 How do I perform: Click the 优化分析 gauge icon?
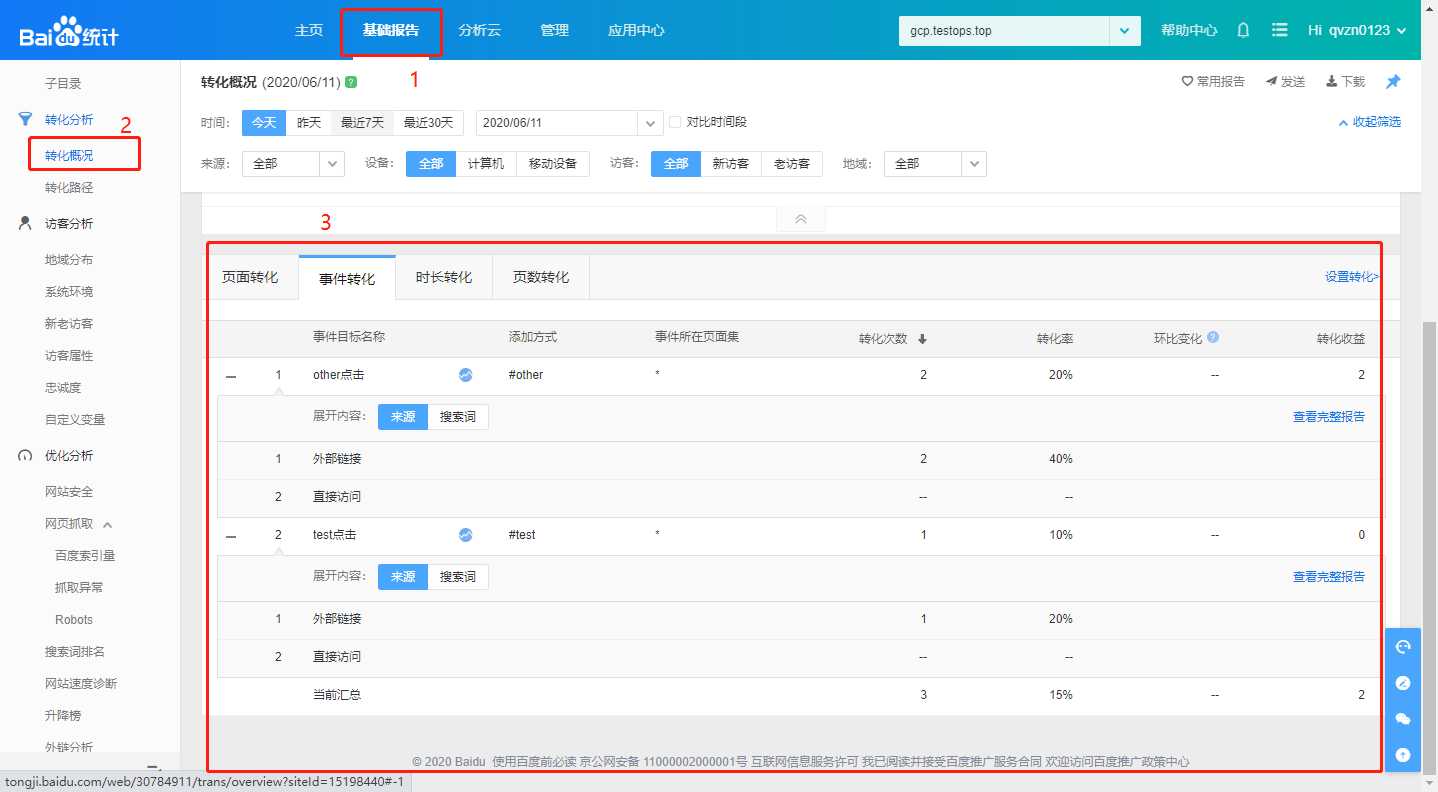coord(26,455)
